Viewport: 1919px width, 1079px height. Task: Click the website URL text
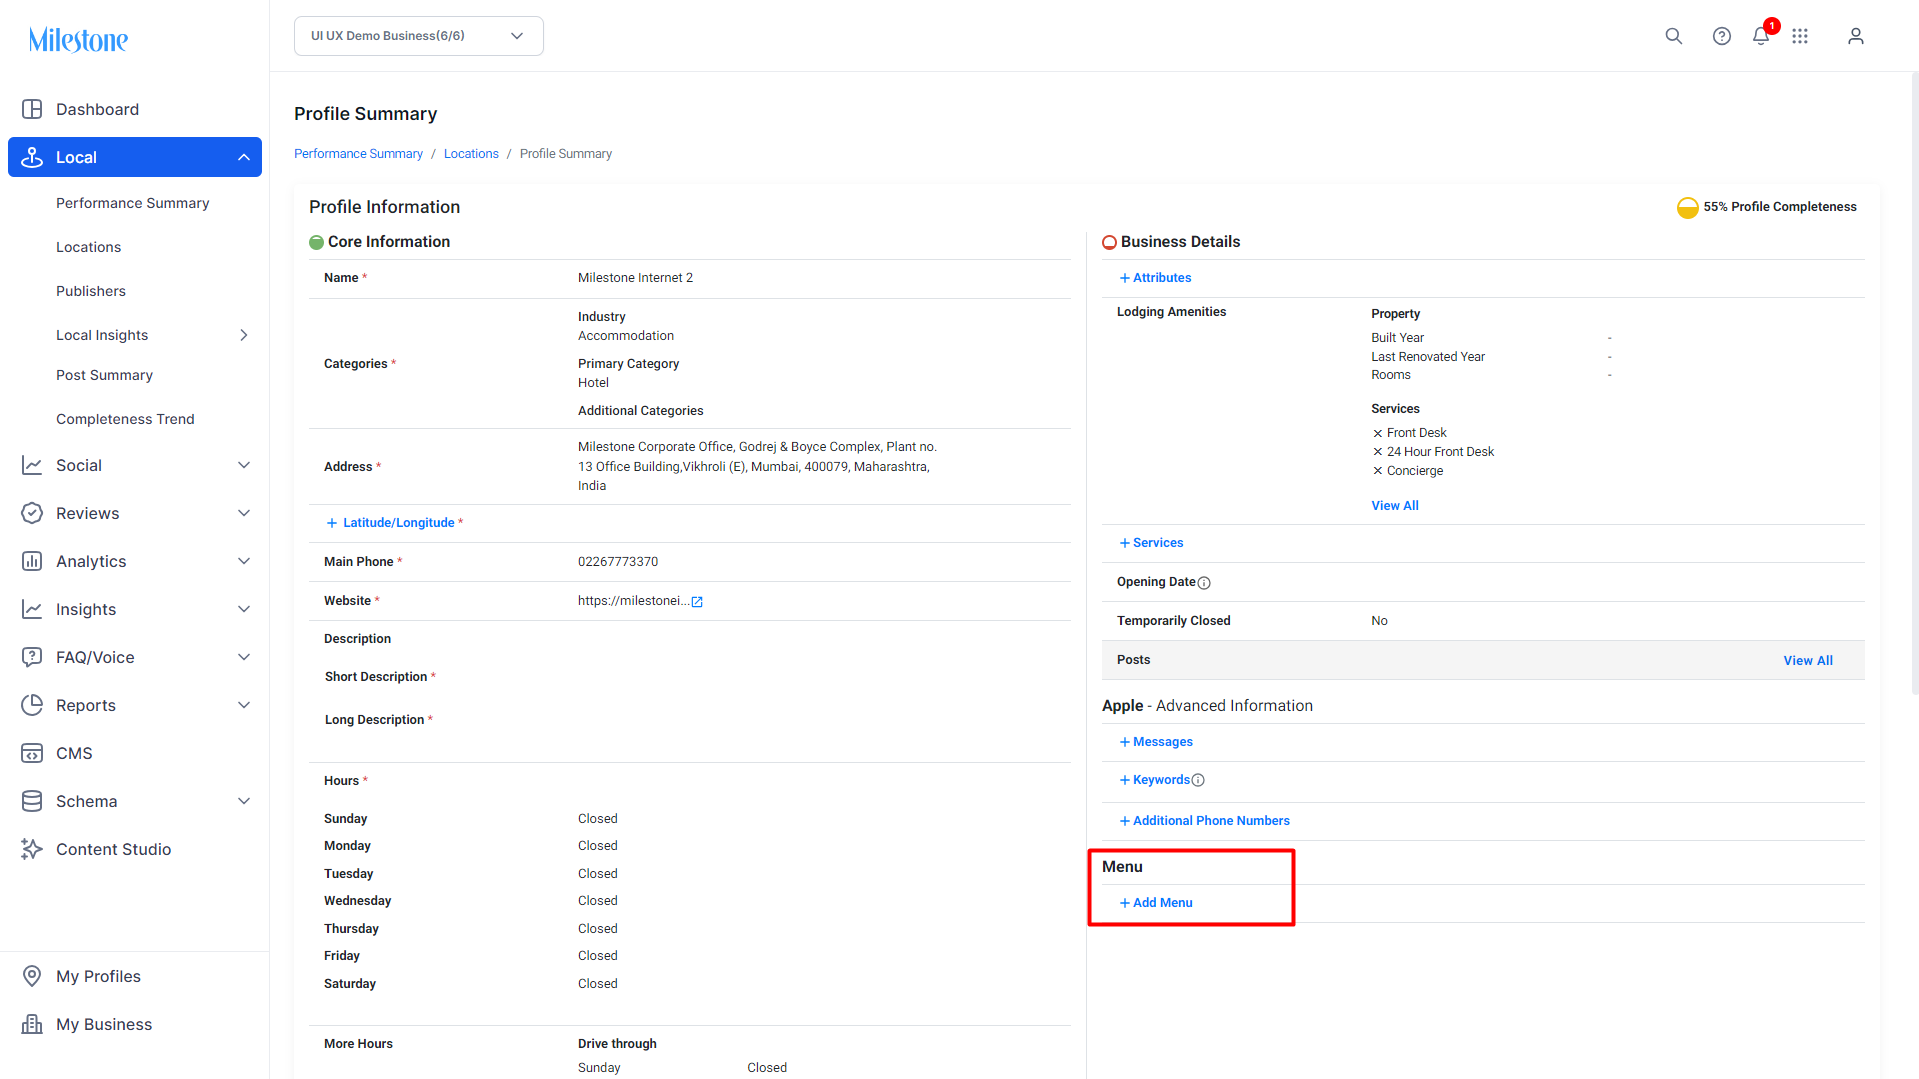click(633, 601)
